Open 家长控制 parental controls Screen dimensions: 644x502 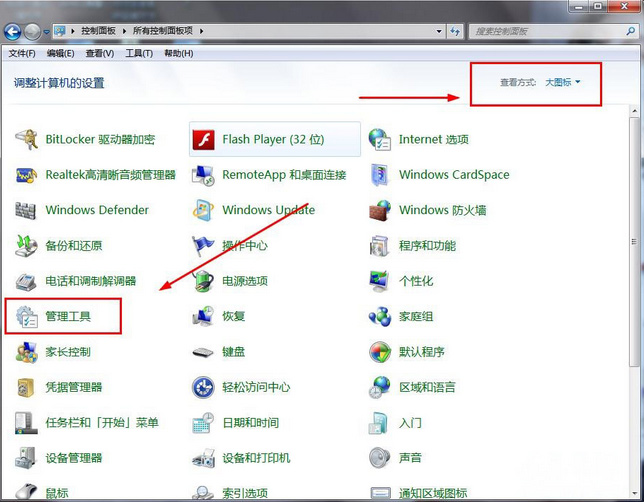[x=67, y=352]
